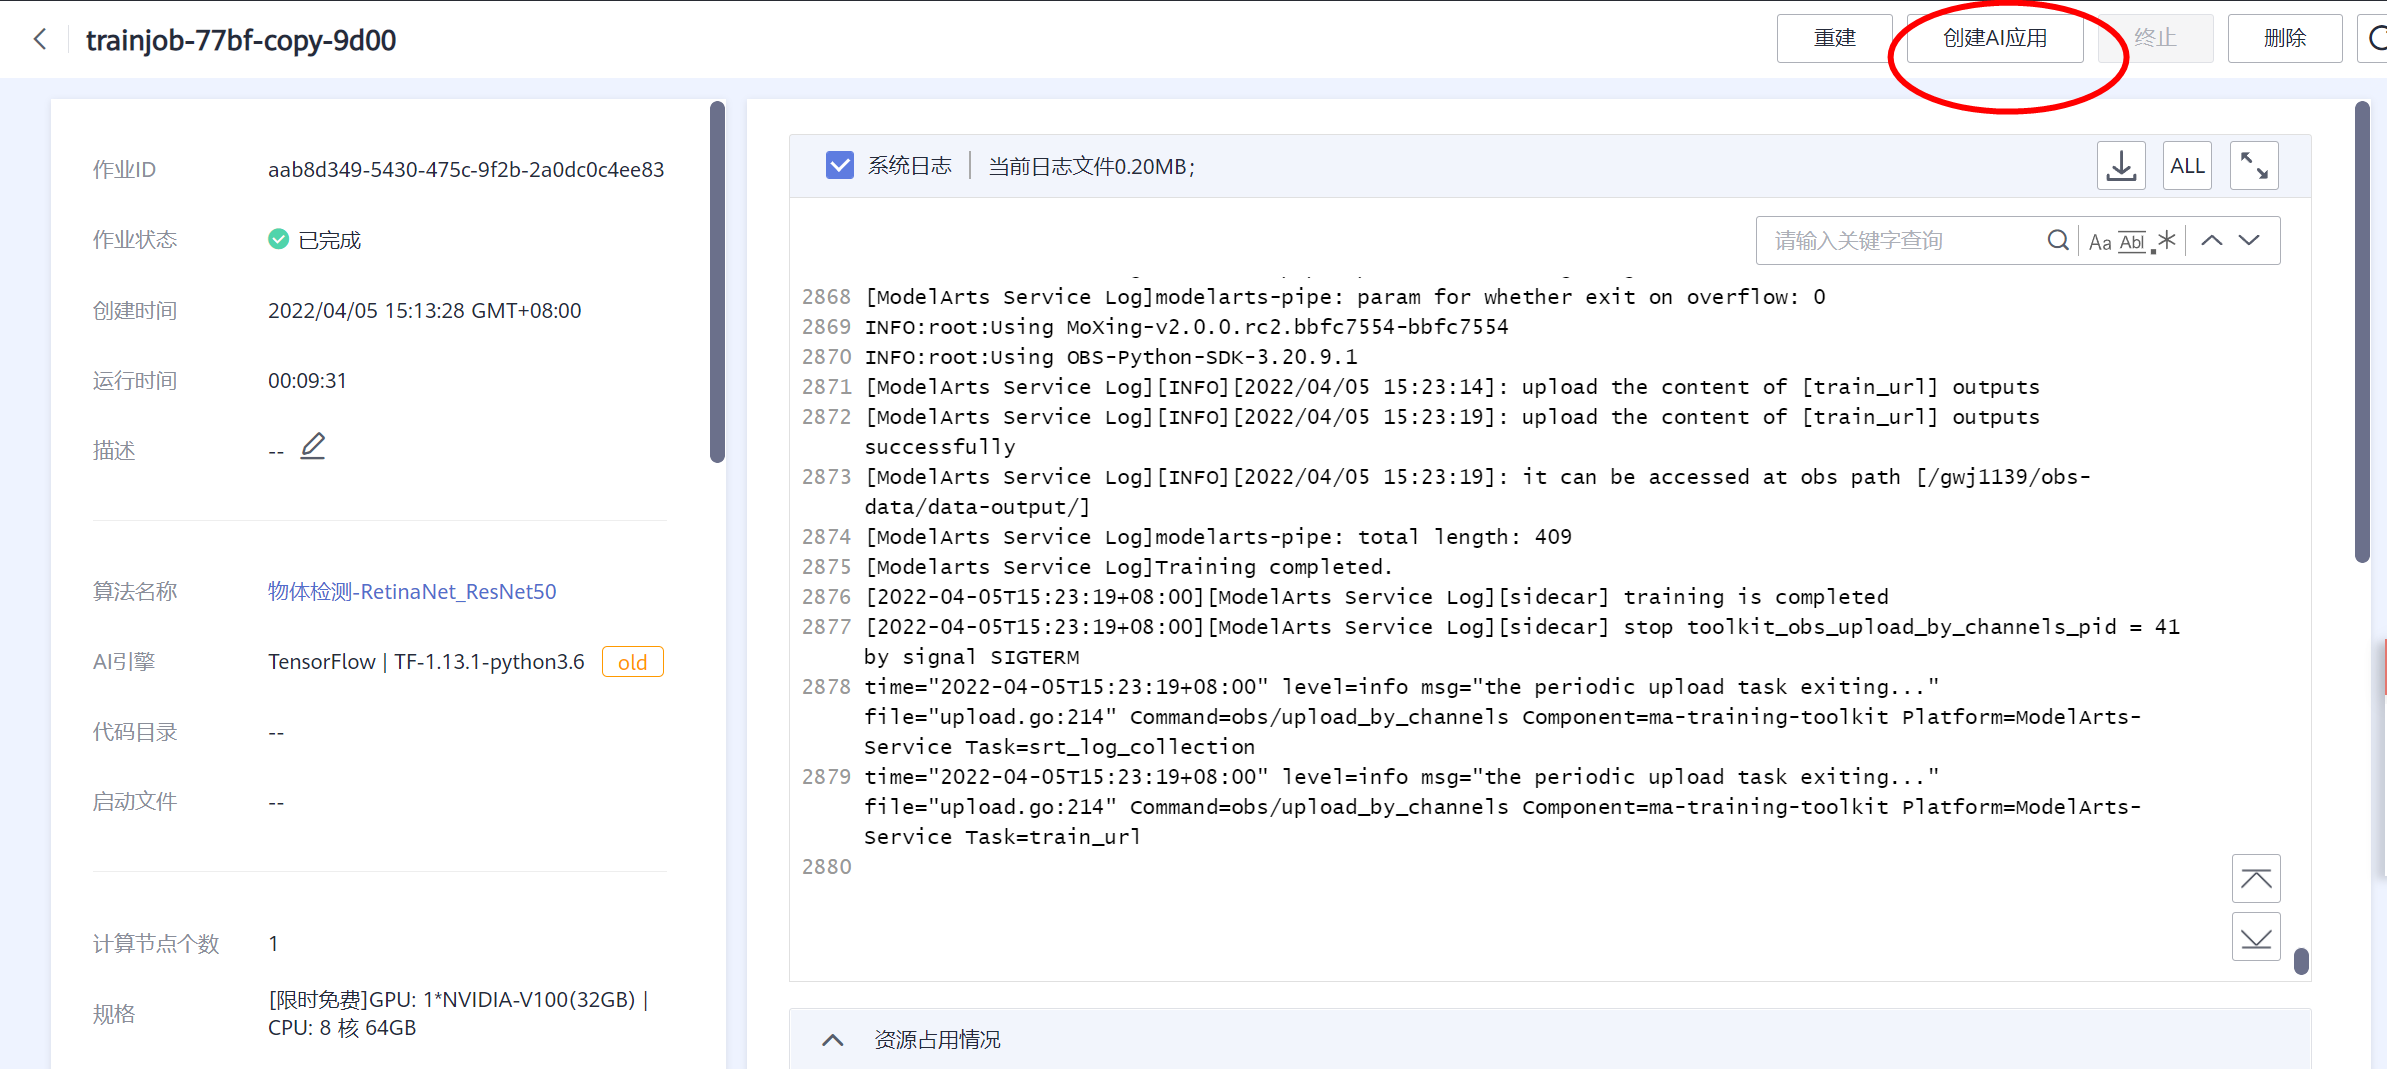Jump to the bottom of the log
Image resolution: width=2387 pixels, height=1069 pixels.
pyautogui.click(x=2256, y=937)
